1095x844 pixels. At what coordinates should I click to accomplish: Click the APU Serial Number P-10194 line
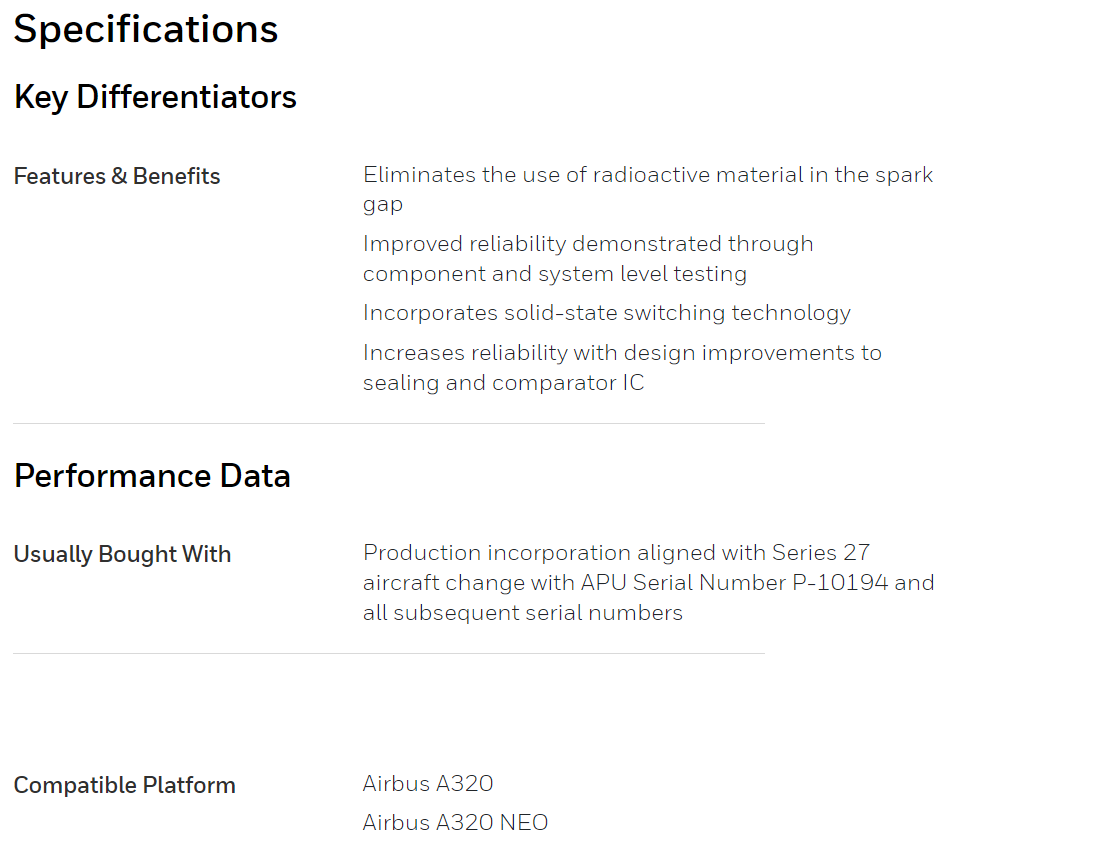(649, 583)
